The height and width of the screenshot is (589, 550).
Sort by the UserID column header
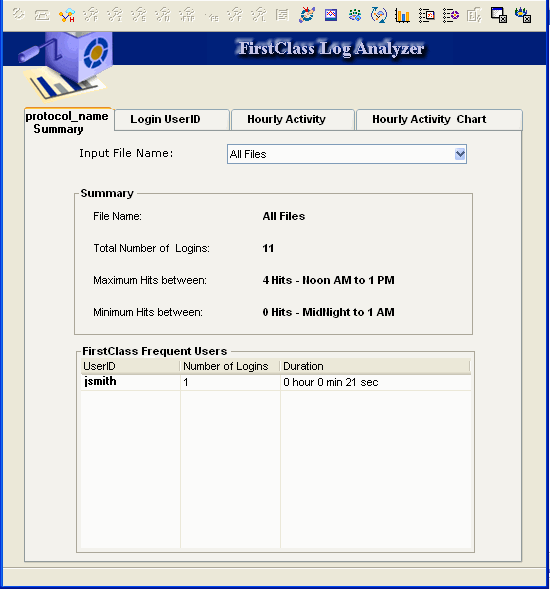pos(130,366)
